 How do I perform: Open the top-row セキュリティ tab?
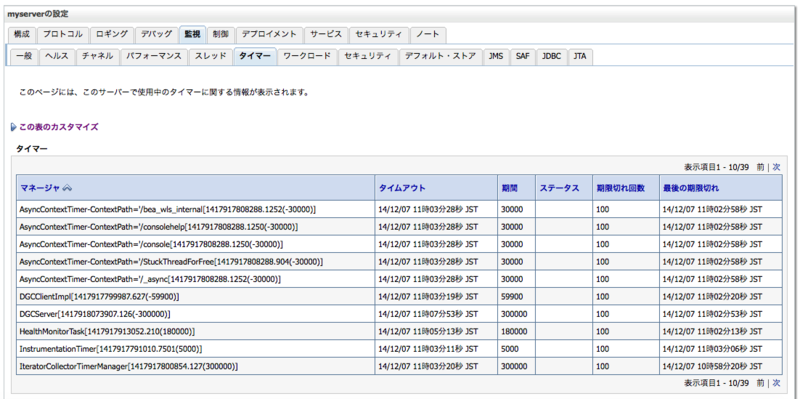pyautogui.click(x=379, y=34)
